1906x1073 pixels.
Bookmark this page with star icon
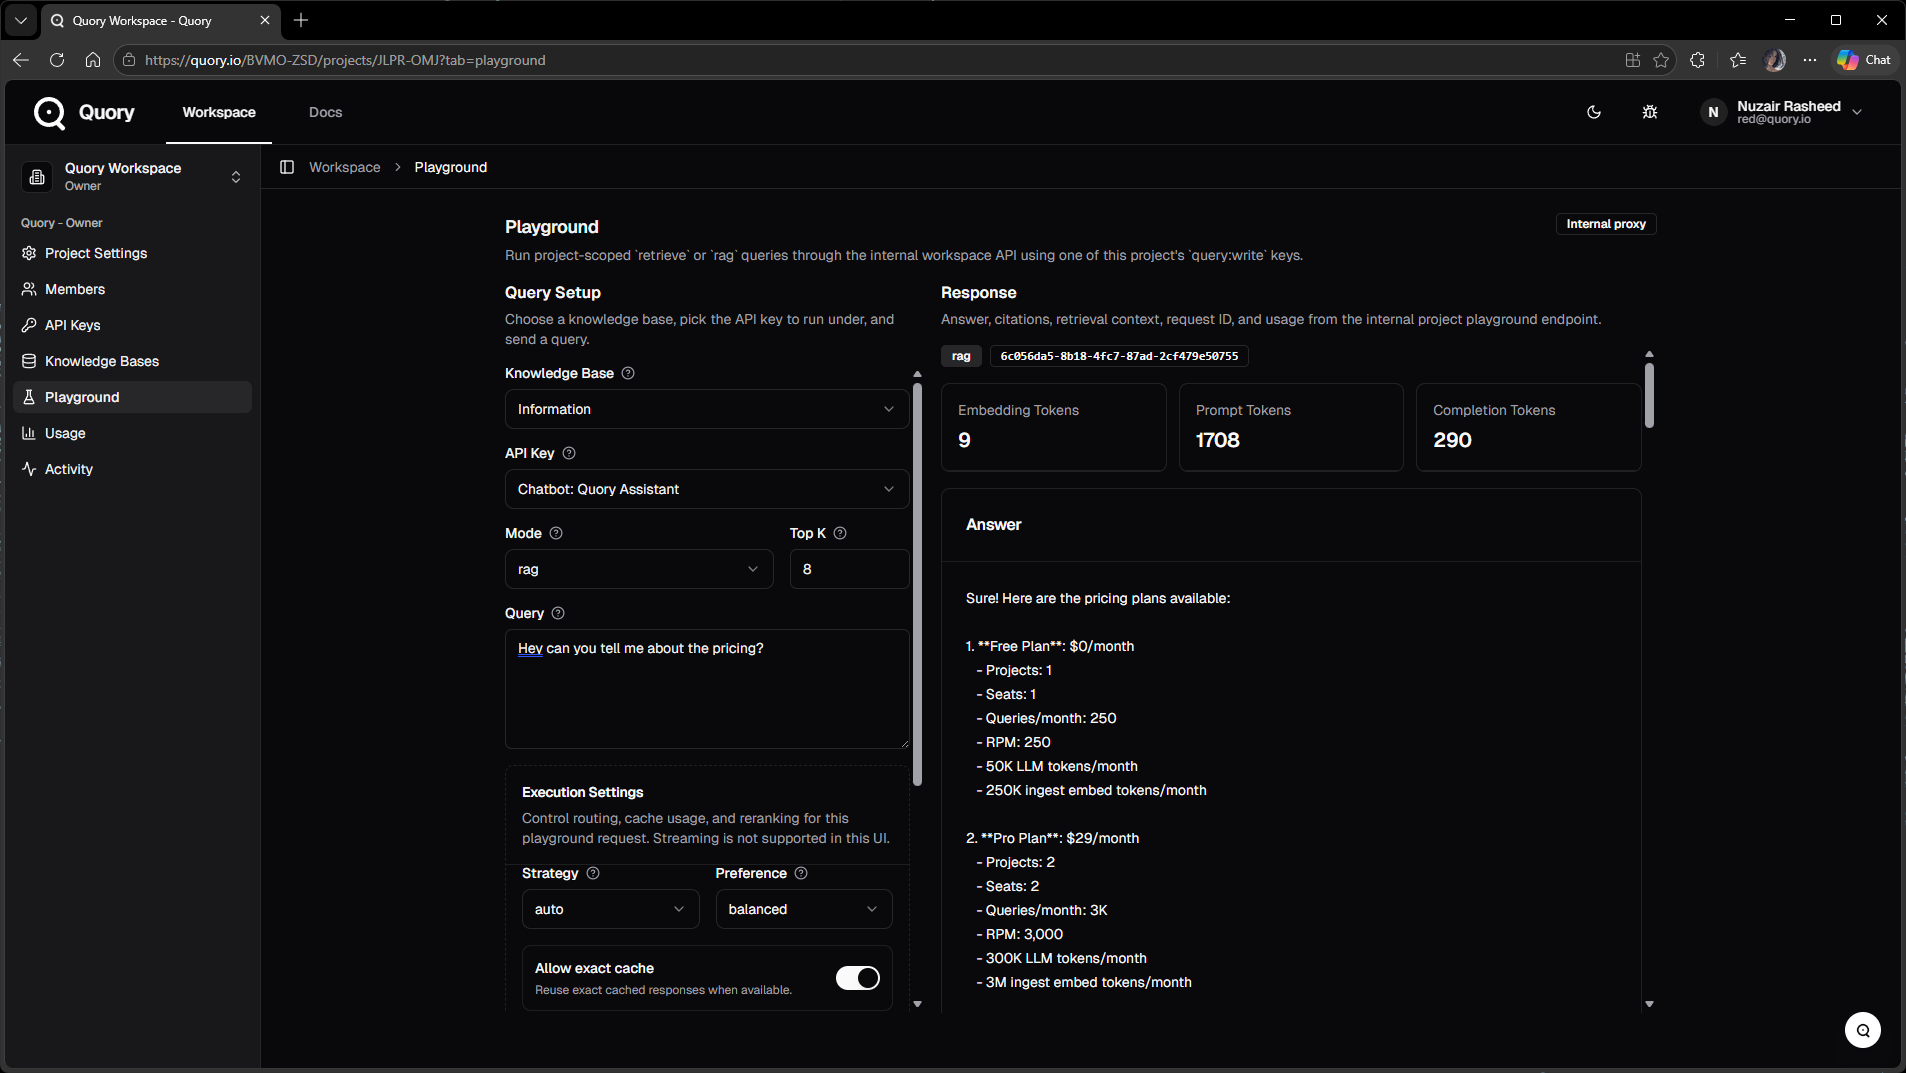[1661, 60]
